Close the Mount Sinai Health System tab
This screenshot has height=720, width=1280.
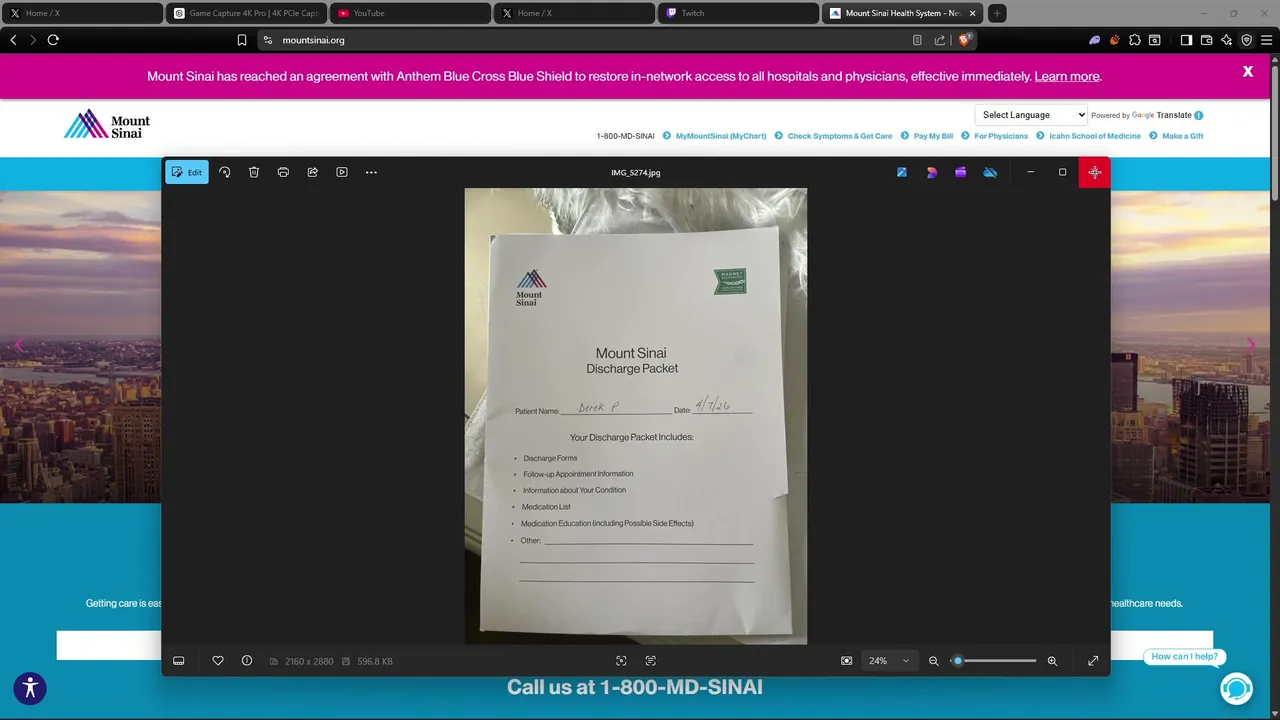pos(973,13)
